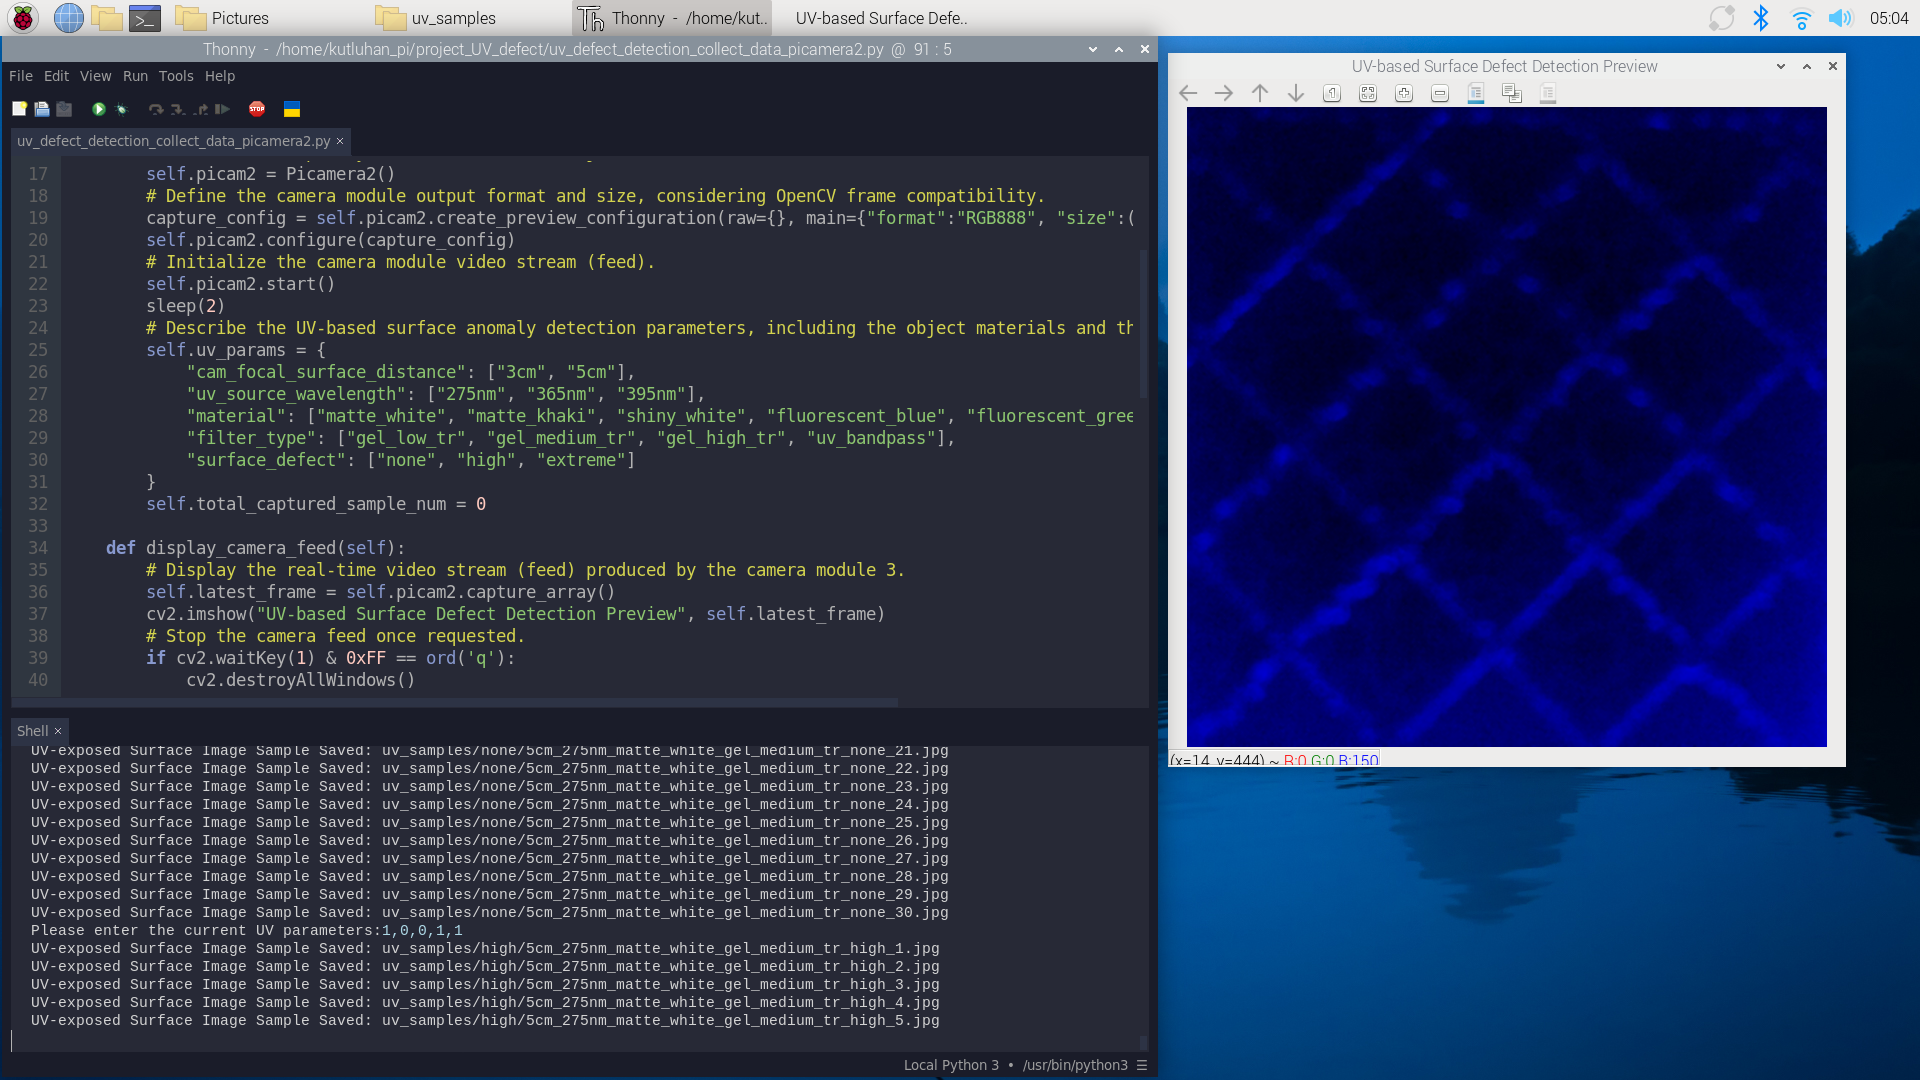Run the current script in Thonny

tap(98, 109)
